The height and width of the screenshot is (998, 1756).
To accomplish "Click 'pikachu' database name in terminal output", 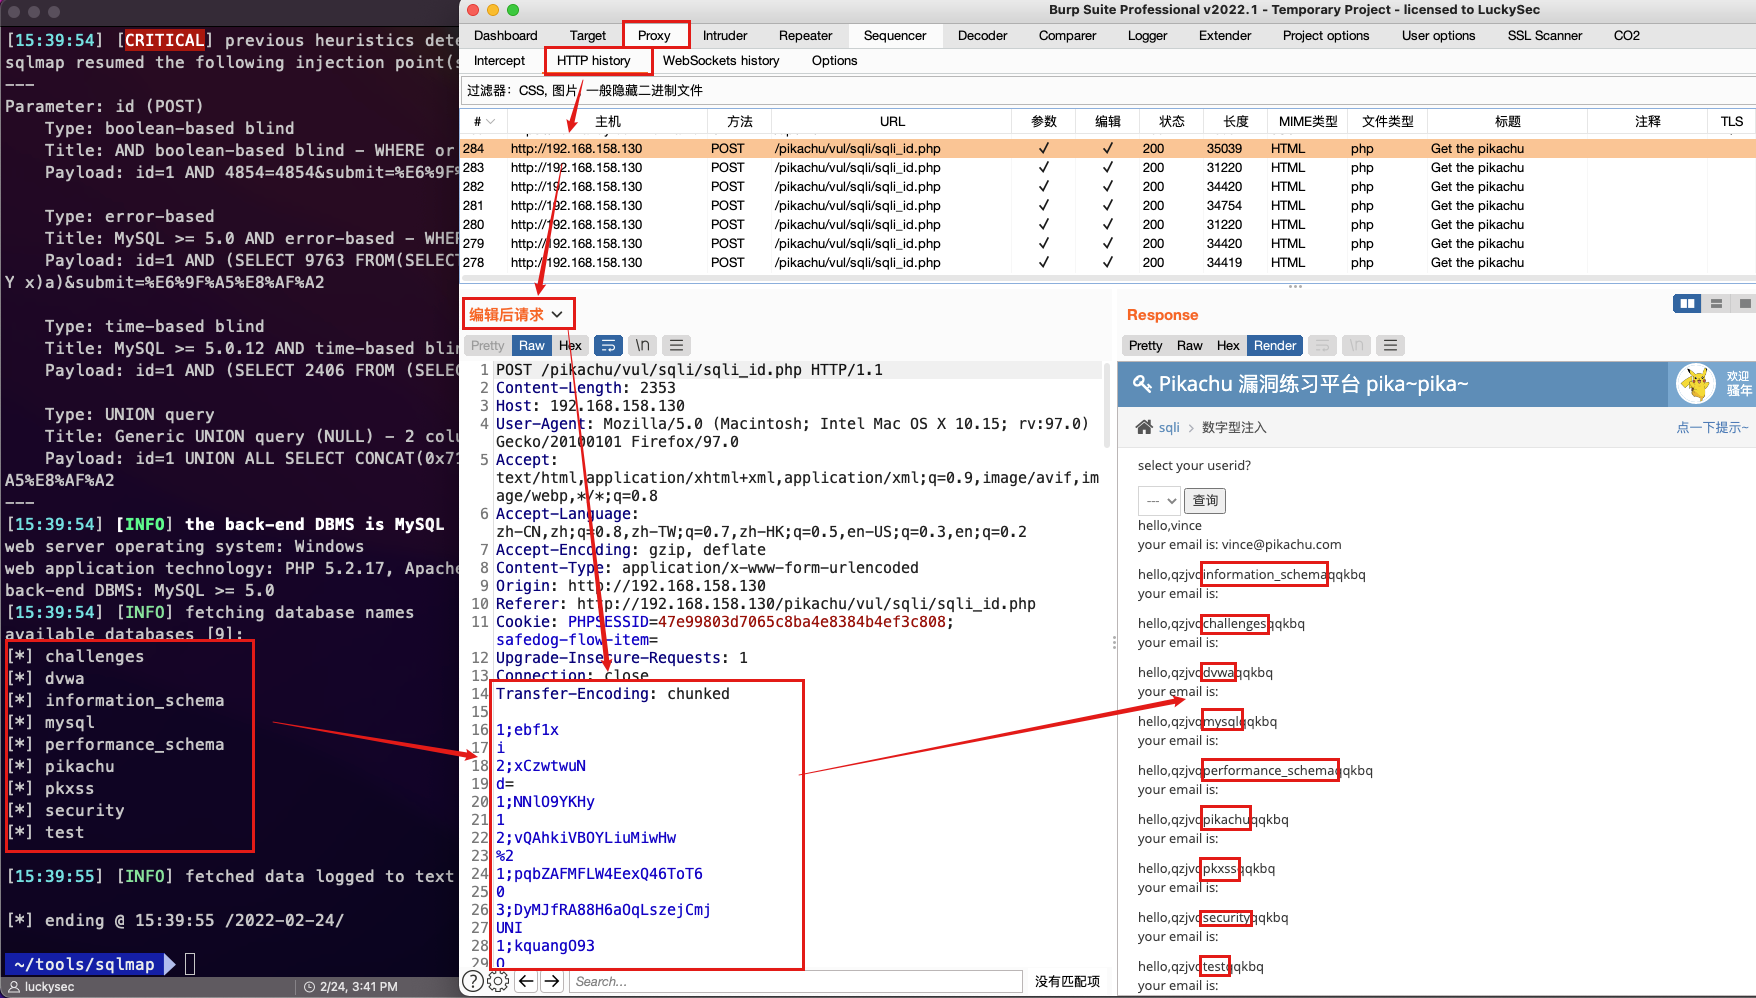I will click(80, 766).
